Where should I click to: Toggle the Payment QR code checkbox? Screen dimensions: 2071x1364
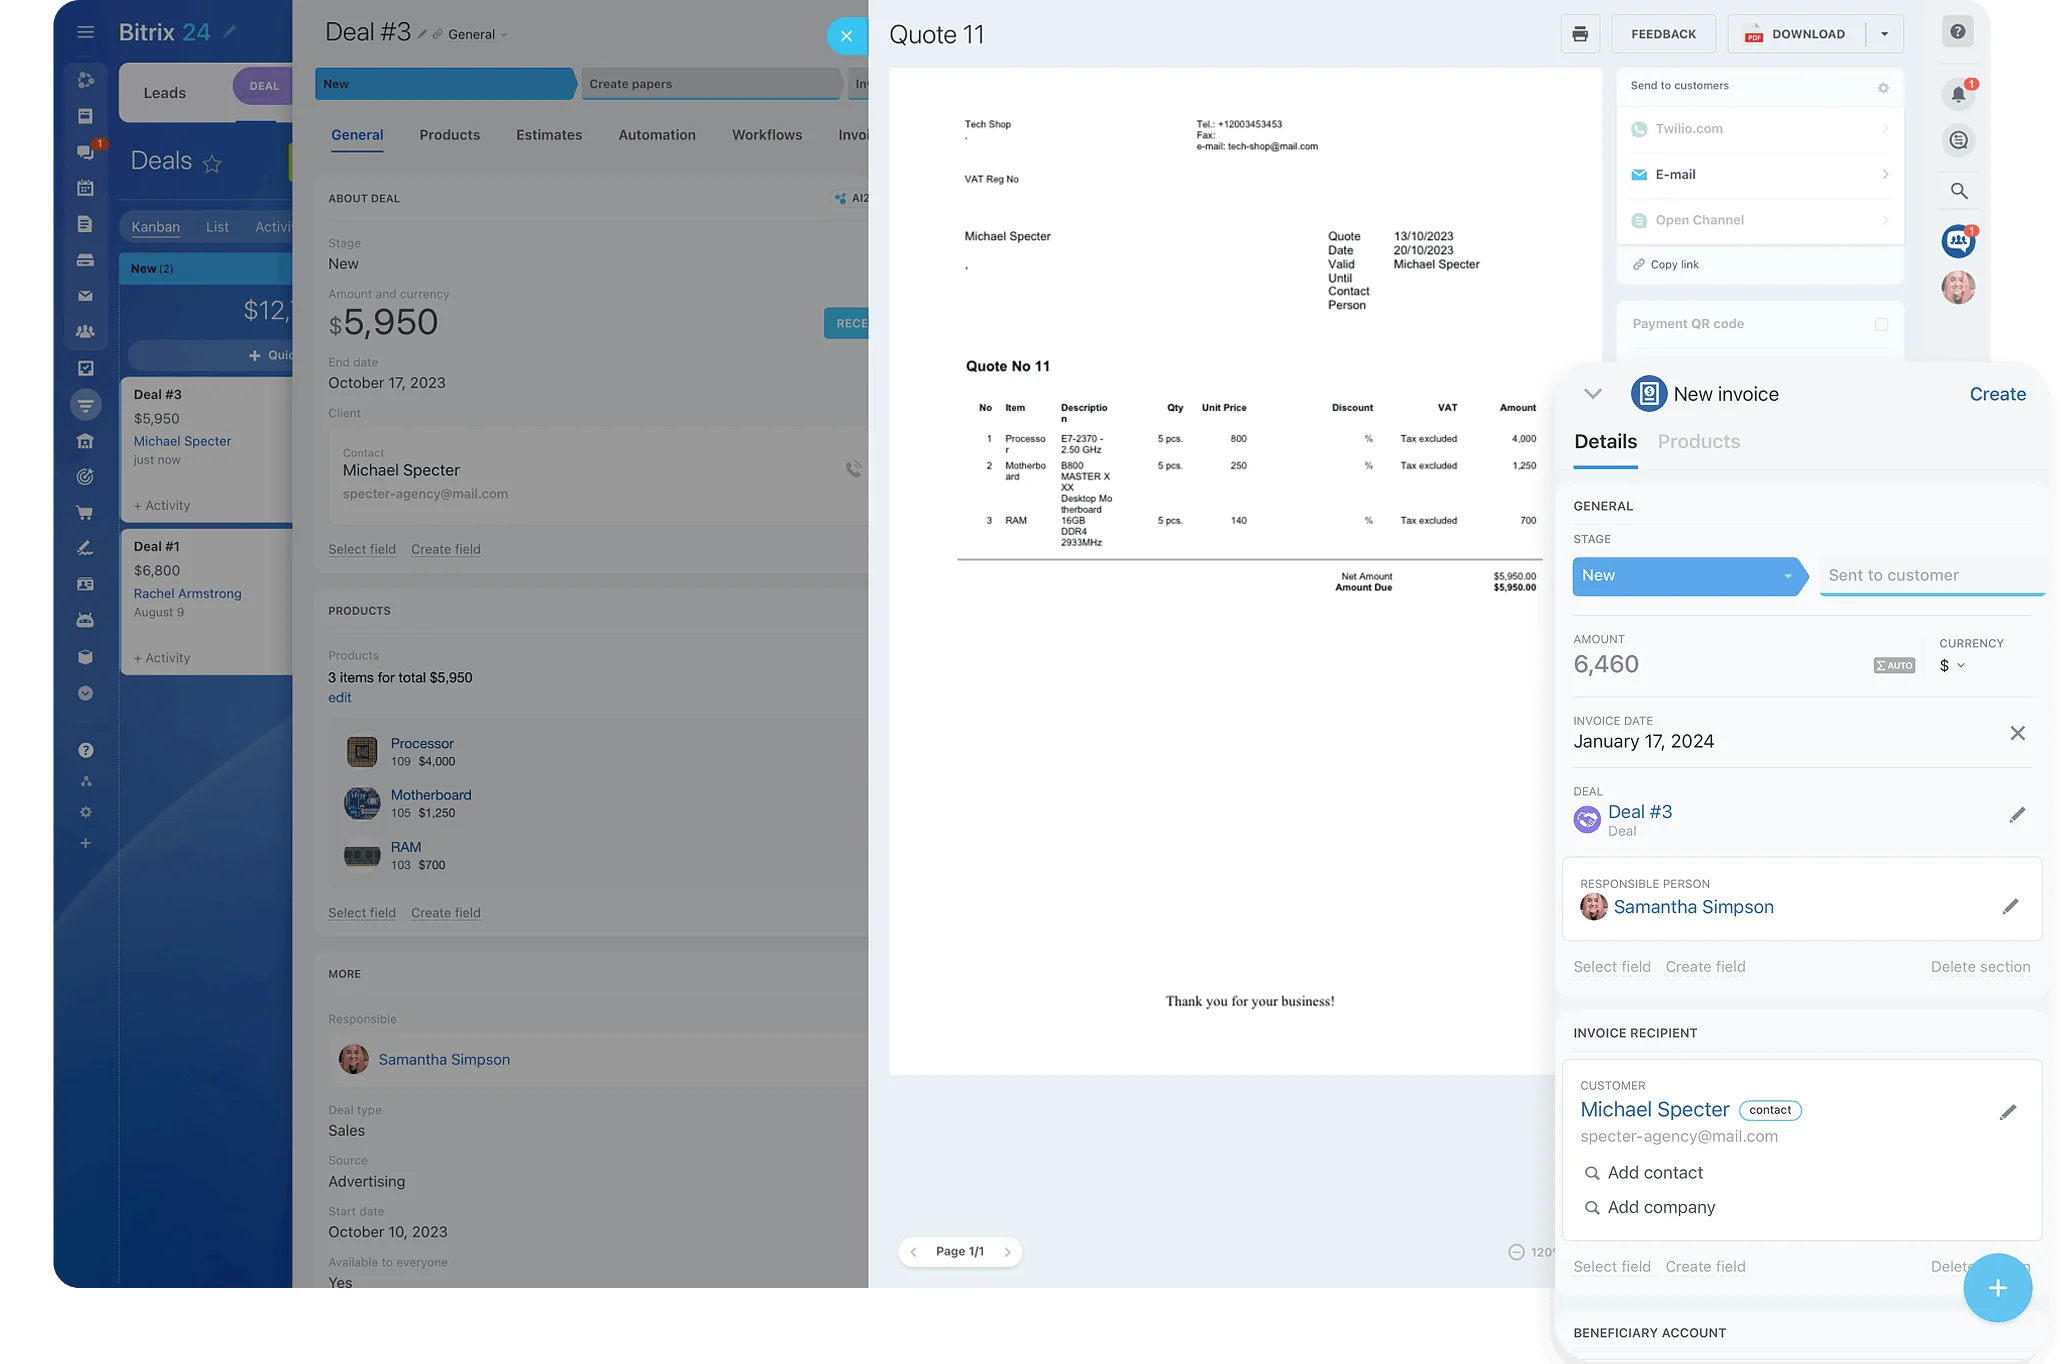(x=1881, y=324)
